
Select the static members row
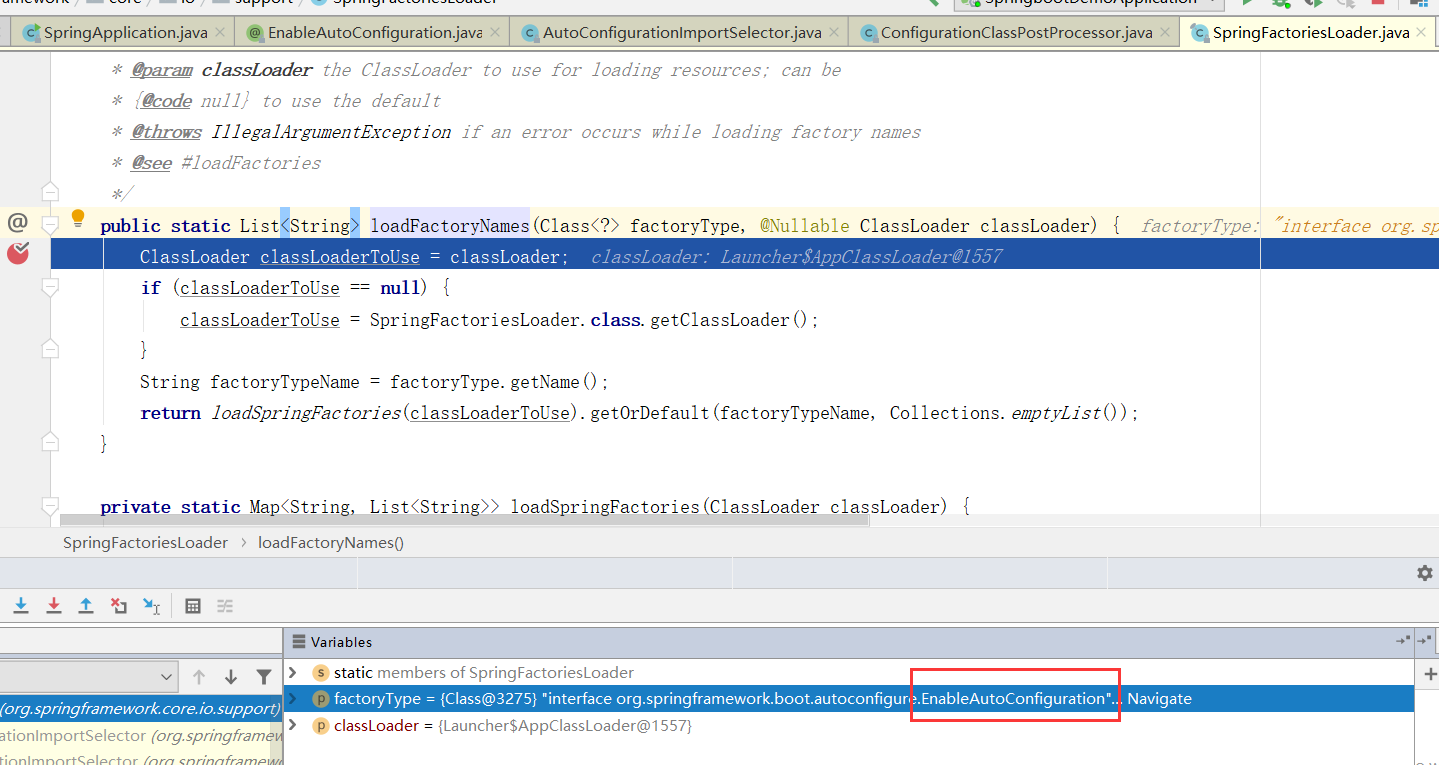(x=848, y=673)
